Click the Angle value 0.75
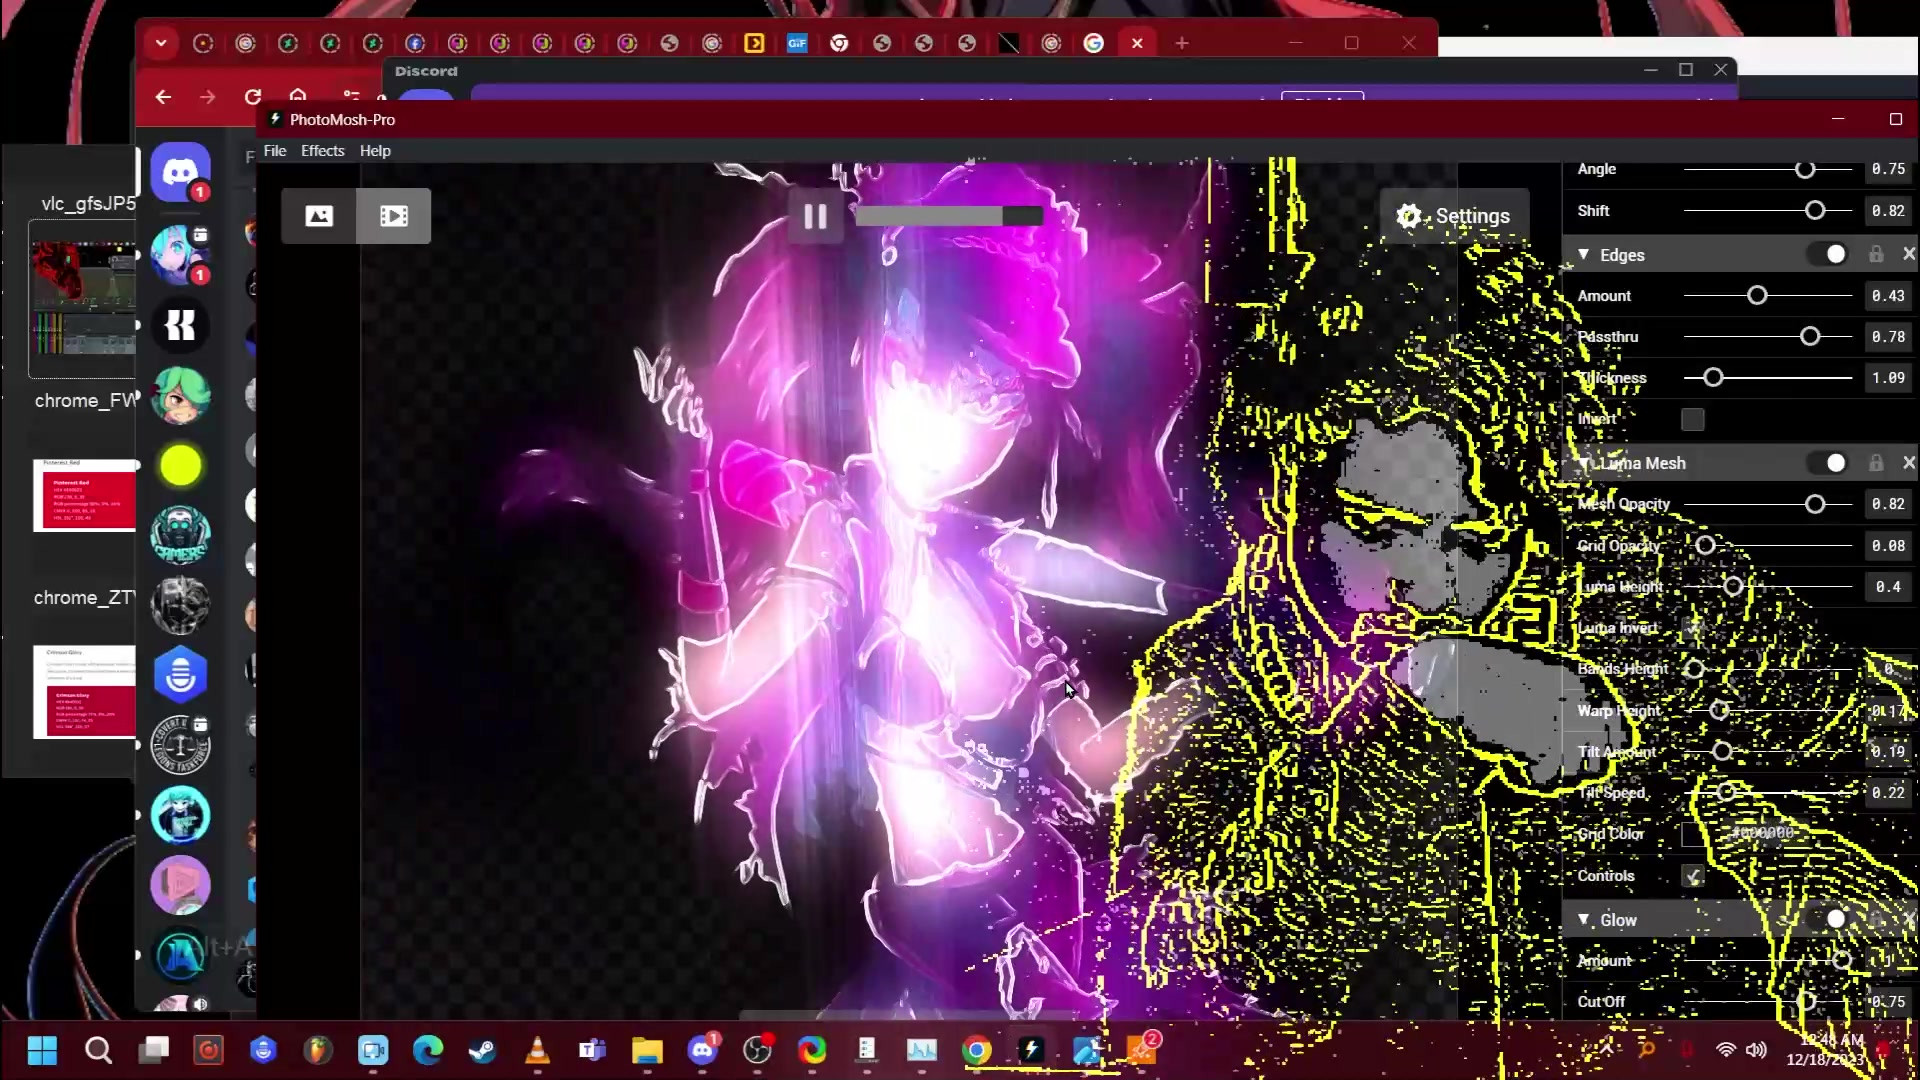 1888,169
